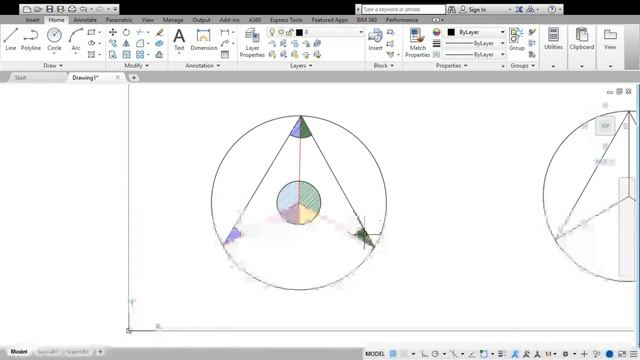Screen dimensions: 640x360
Task: Select the Offset tool in Modify panel
Action: pos(160,54)
